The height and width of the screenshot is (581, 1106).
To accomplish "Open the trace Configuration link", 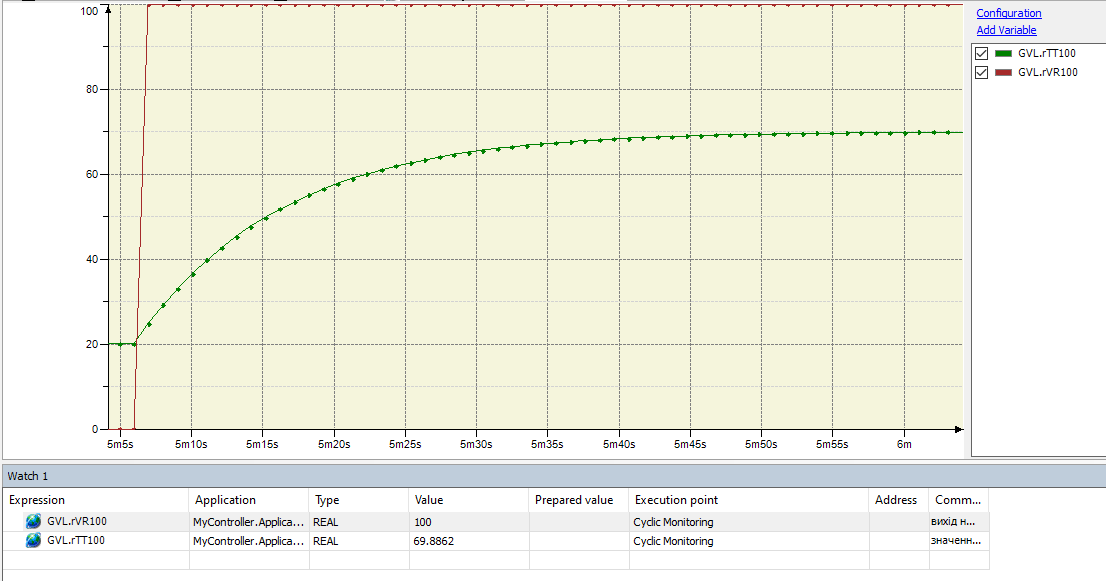I will pos(1008,13).
